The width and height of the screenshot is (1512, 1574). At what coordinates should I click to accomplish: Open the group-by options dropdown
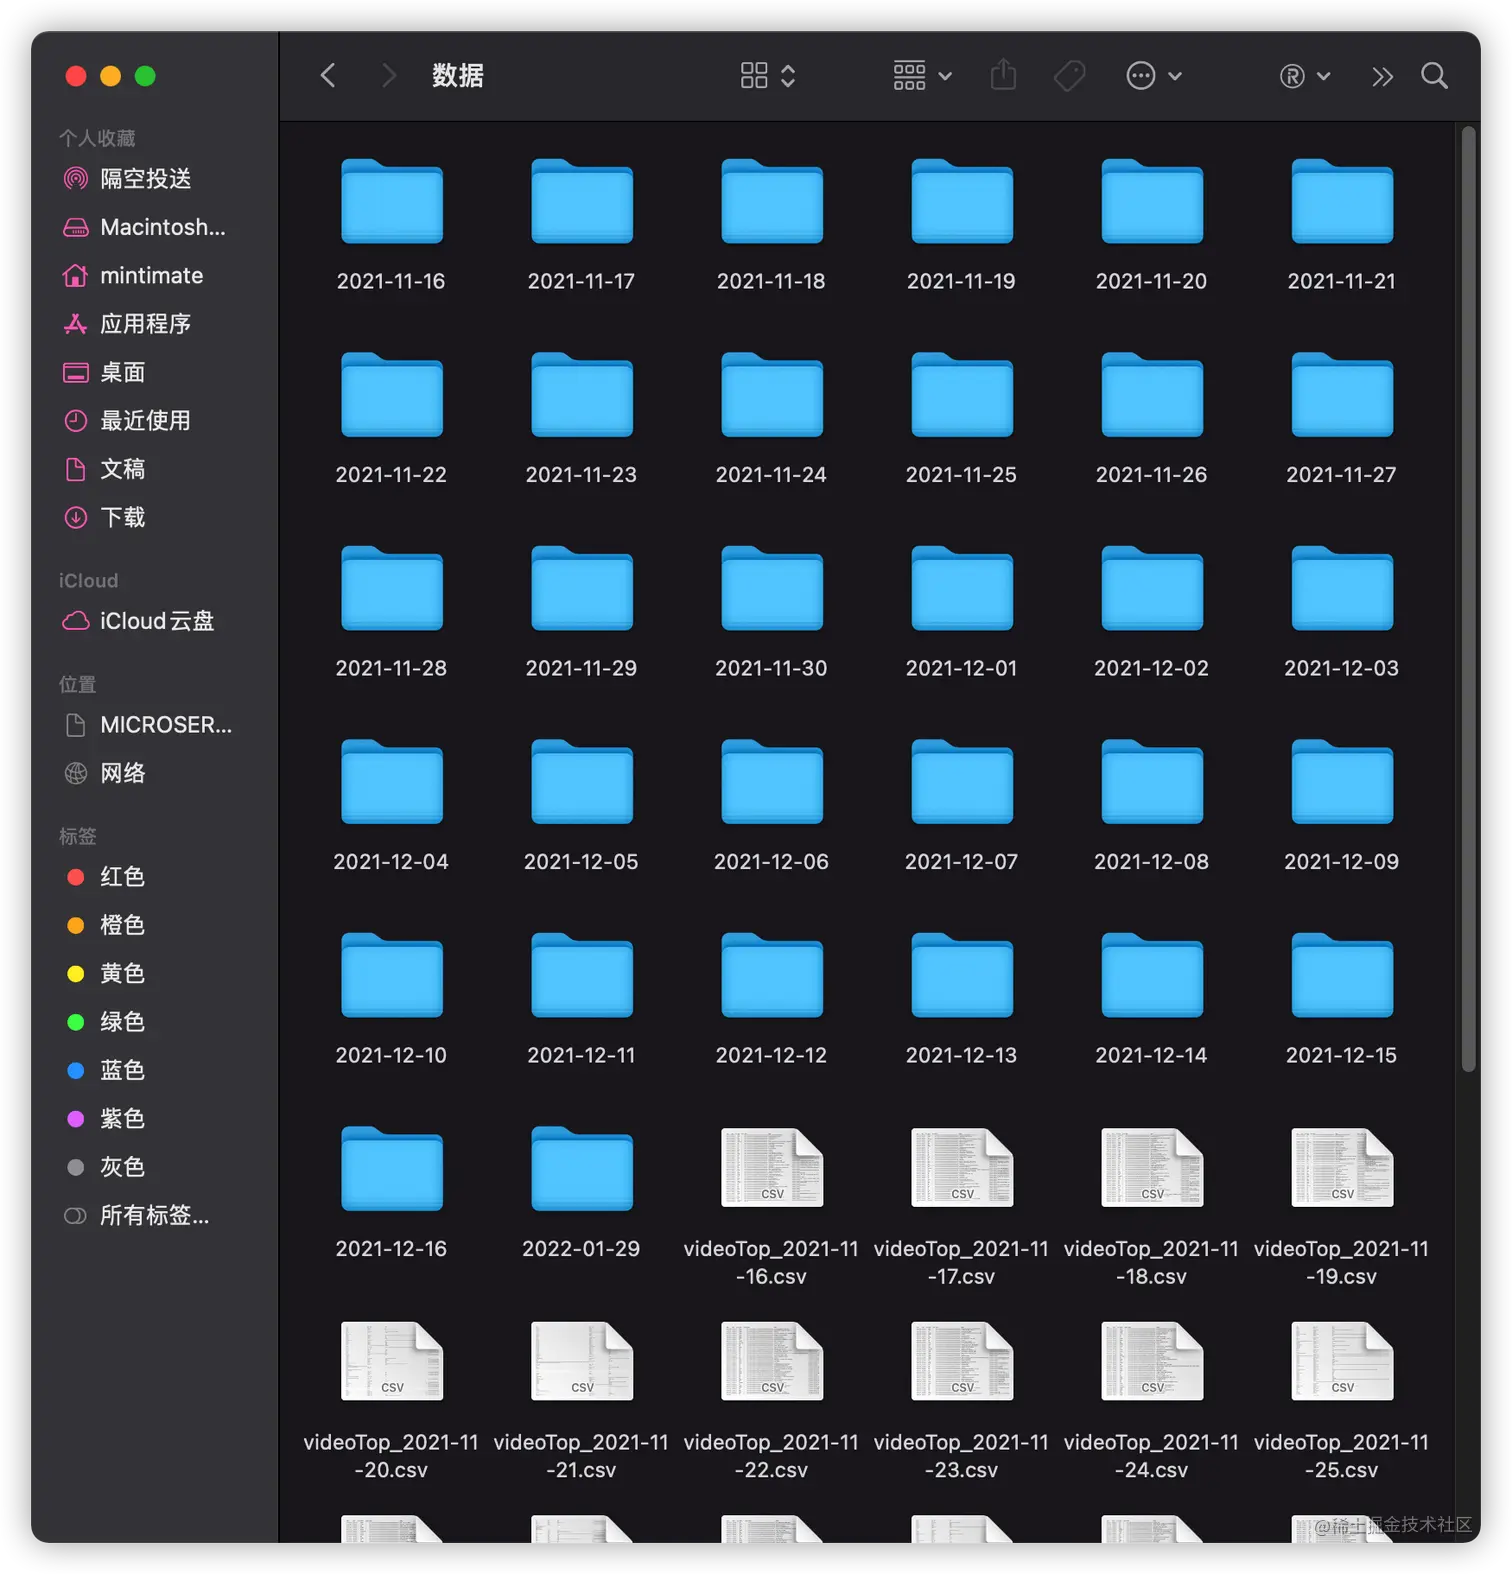(x=922, y=76)
